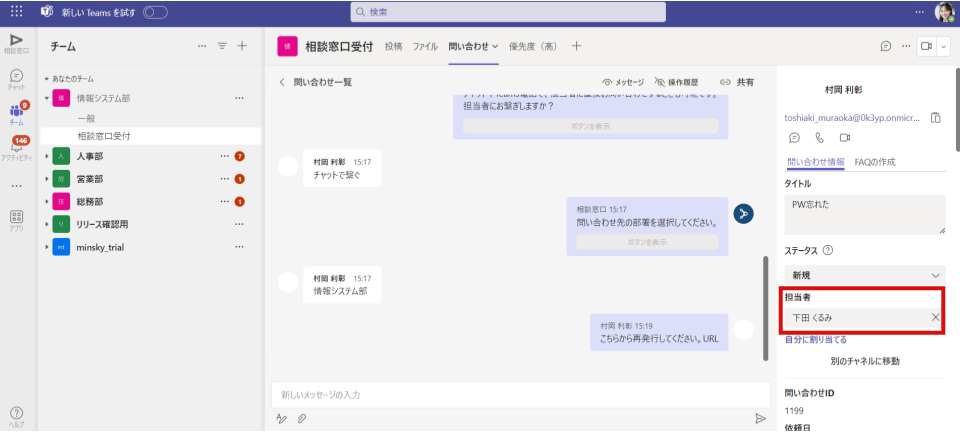Switch to the 優先度（高） tab

533,47
